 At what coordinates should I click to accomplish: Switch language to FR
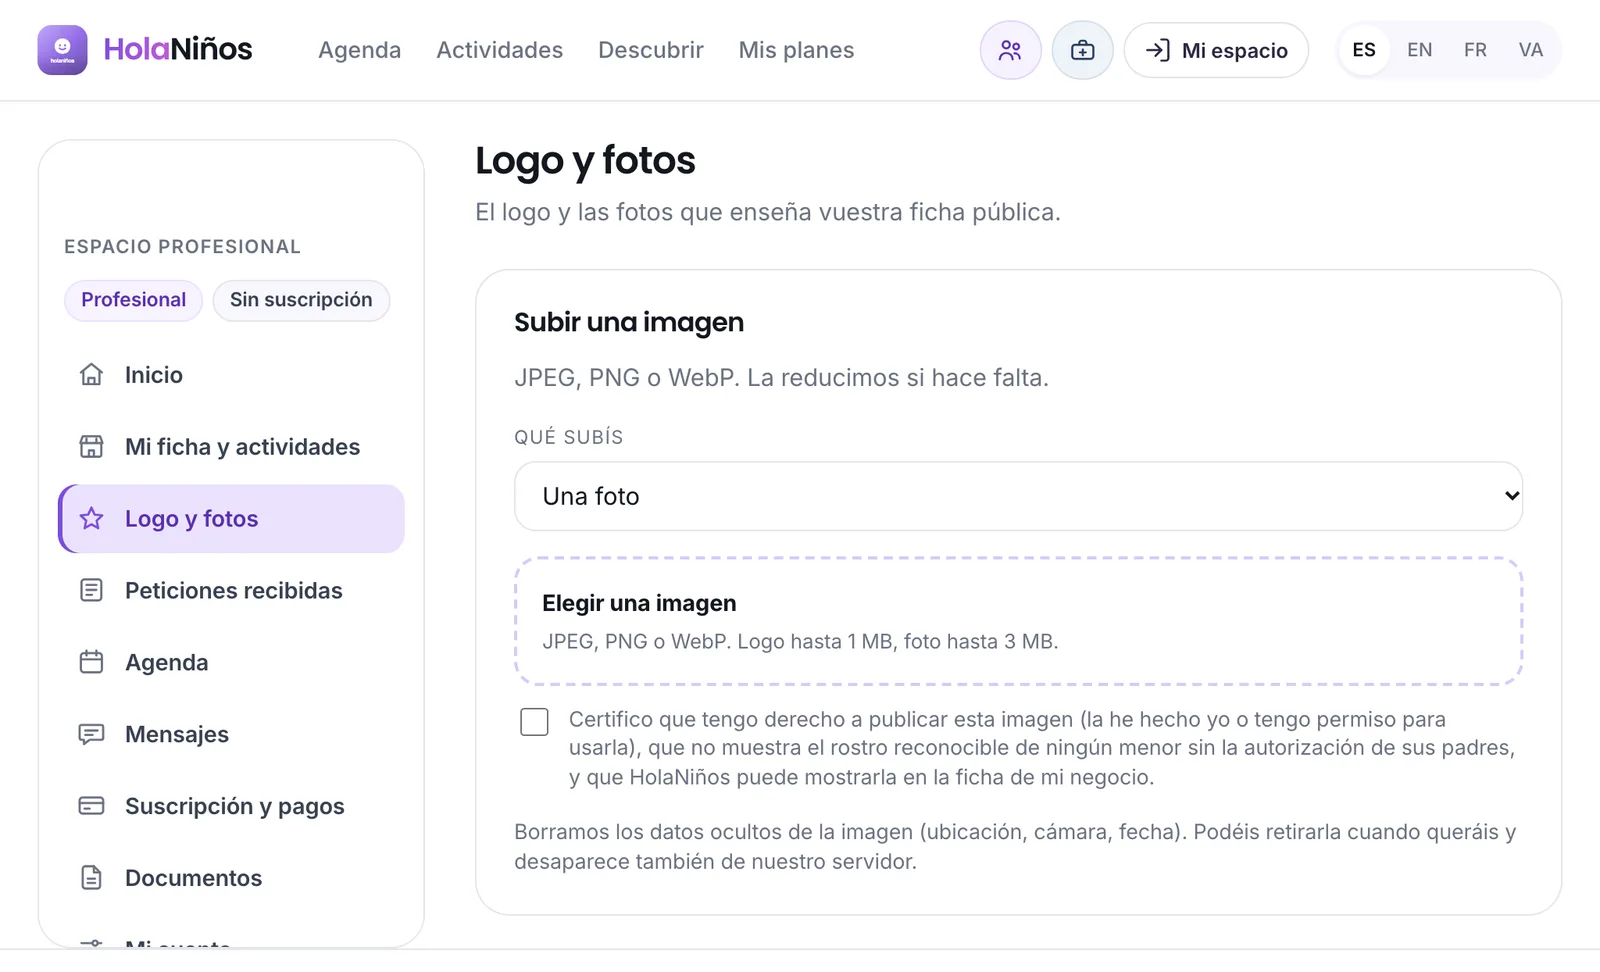coord(1475,50)
